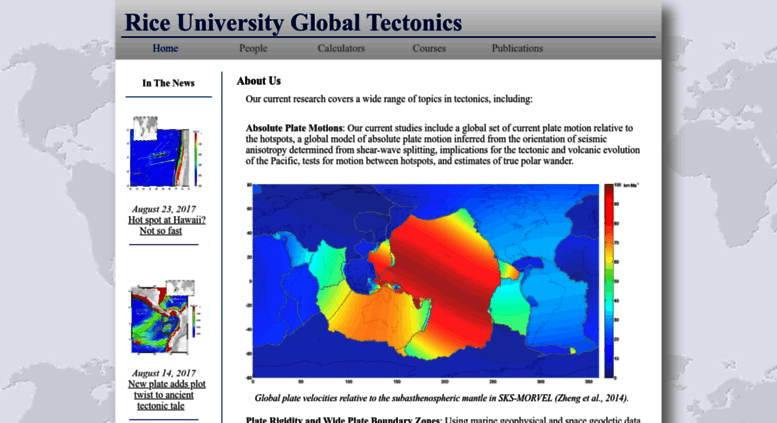The width and height of the screenshot is (777, 423).
Task: Click the SKS-MORVEL figure caption
Action: (442, 398)
